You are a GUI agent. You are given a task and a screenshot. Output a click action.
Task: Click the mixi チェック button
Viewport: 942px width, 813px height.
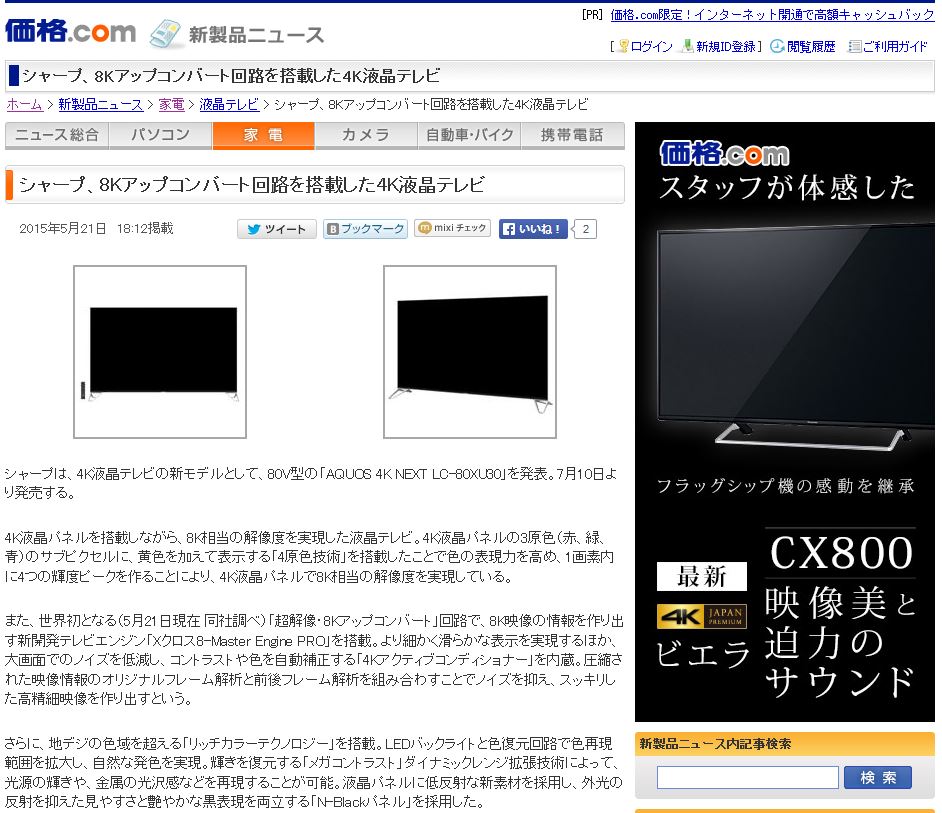pyautogui.click(x=452, y=228)
